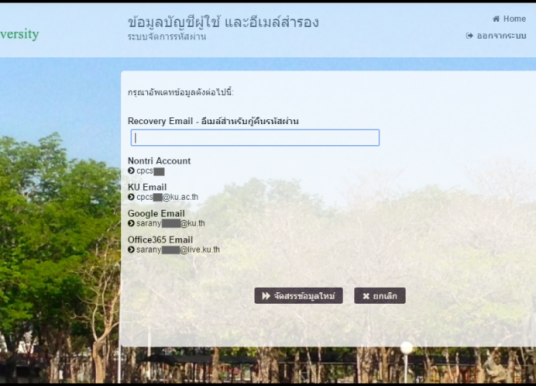
Task: Focus the Recovery Email input field
Action: [255, 138]
